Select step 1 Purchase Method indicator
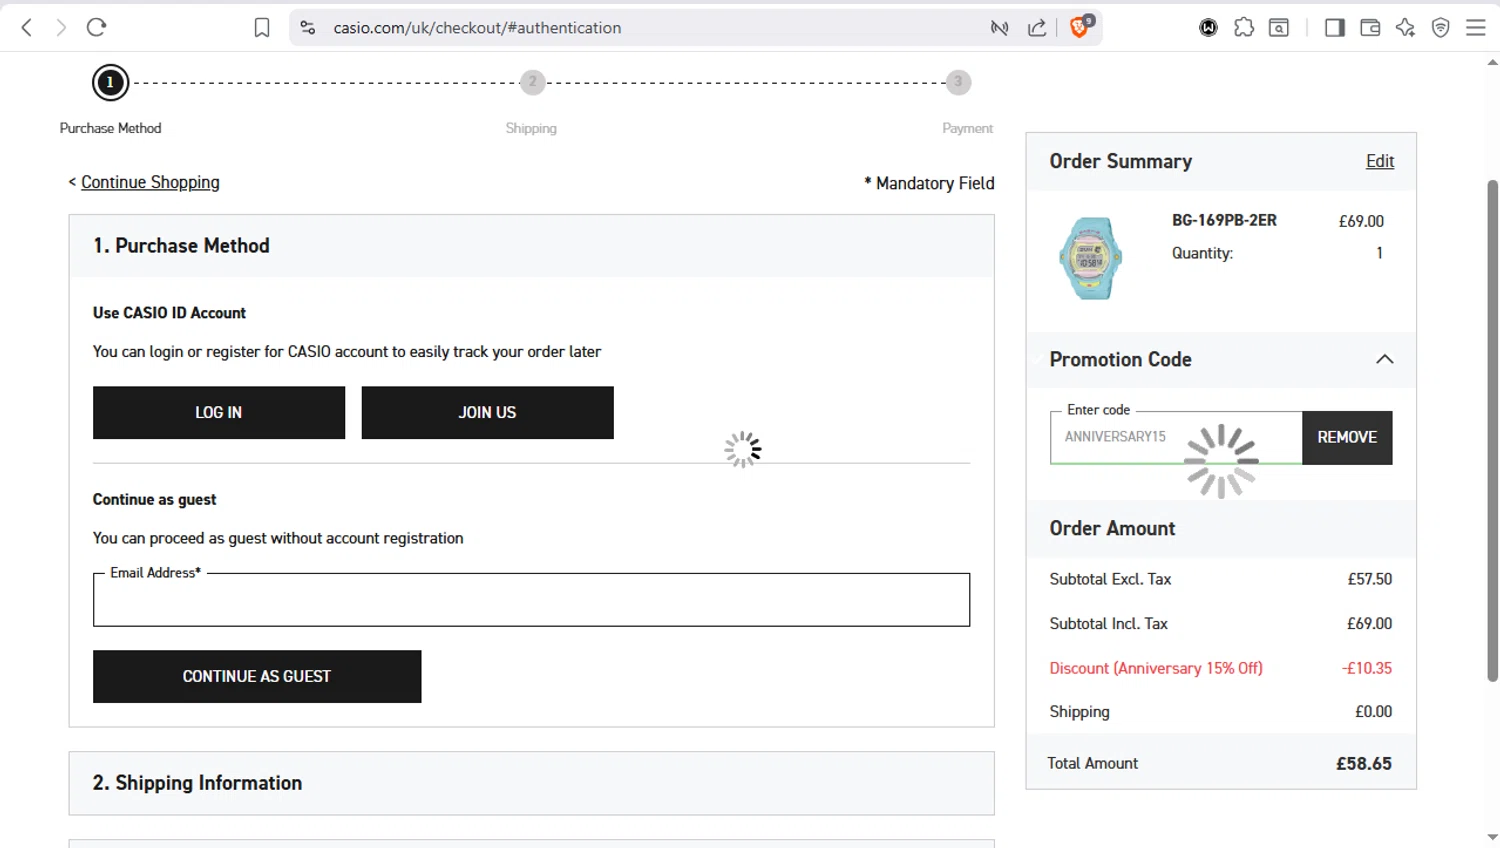The image size is (1500, 848). pos(110,82)
